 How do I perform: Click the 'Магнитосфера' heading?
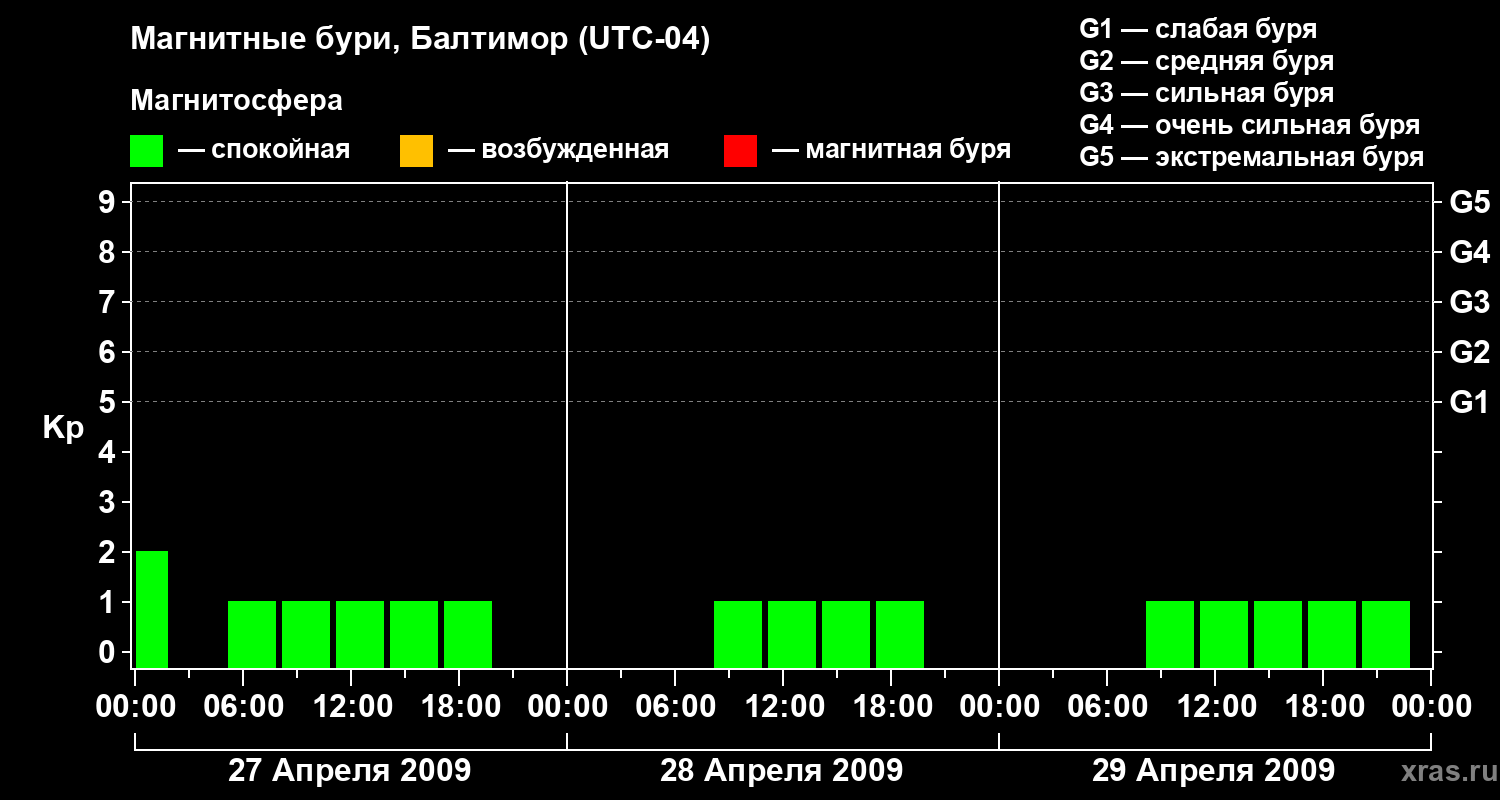[236, 101]
